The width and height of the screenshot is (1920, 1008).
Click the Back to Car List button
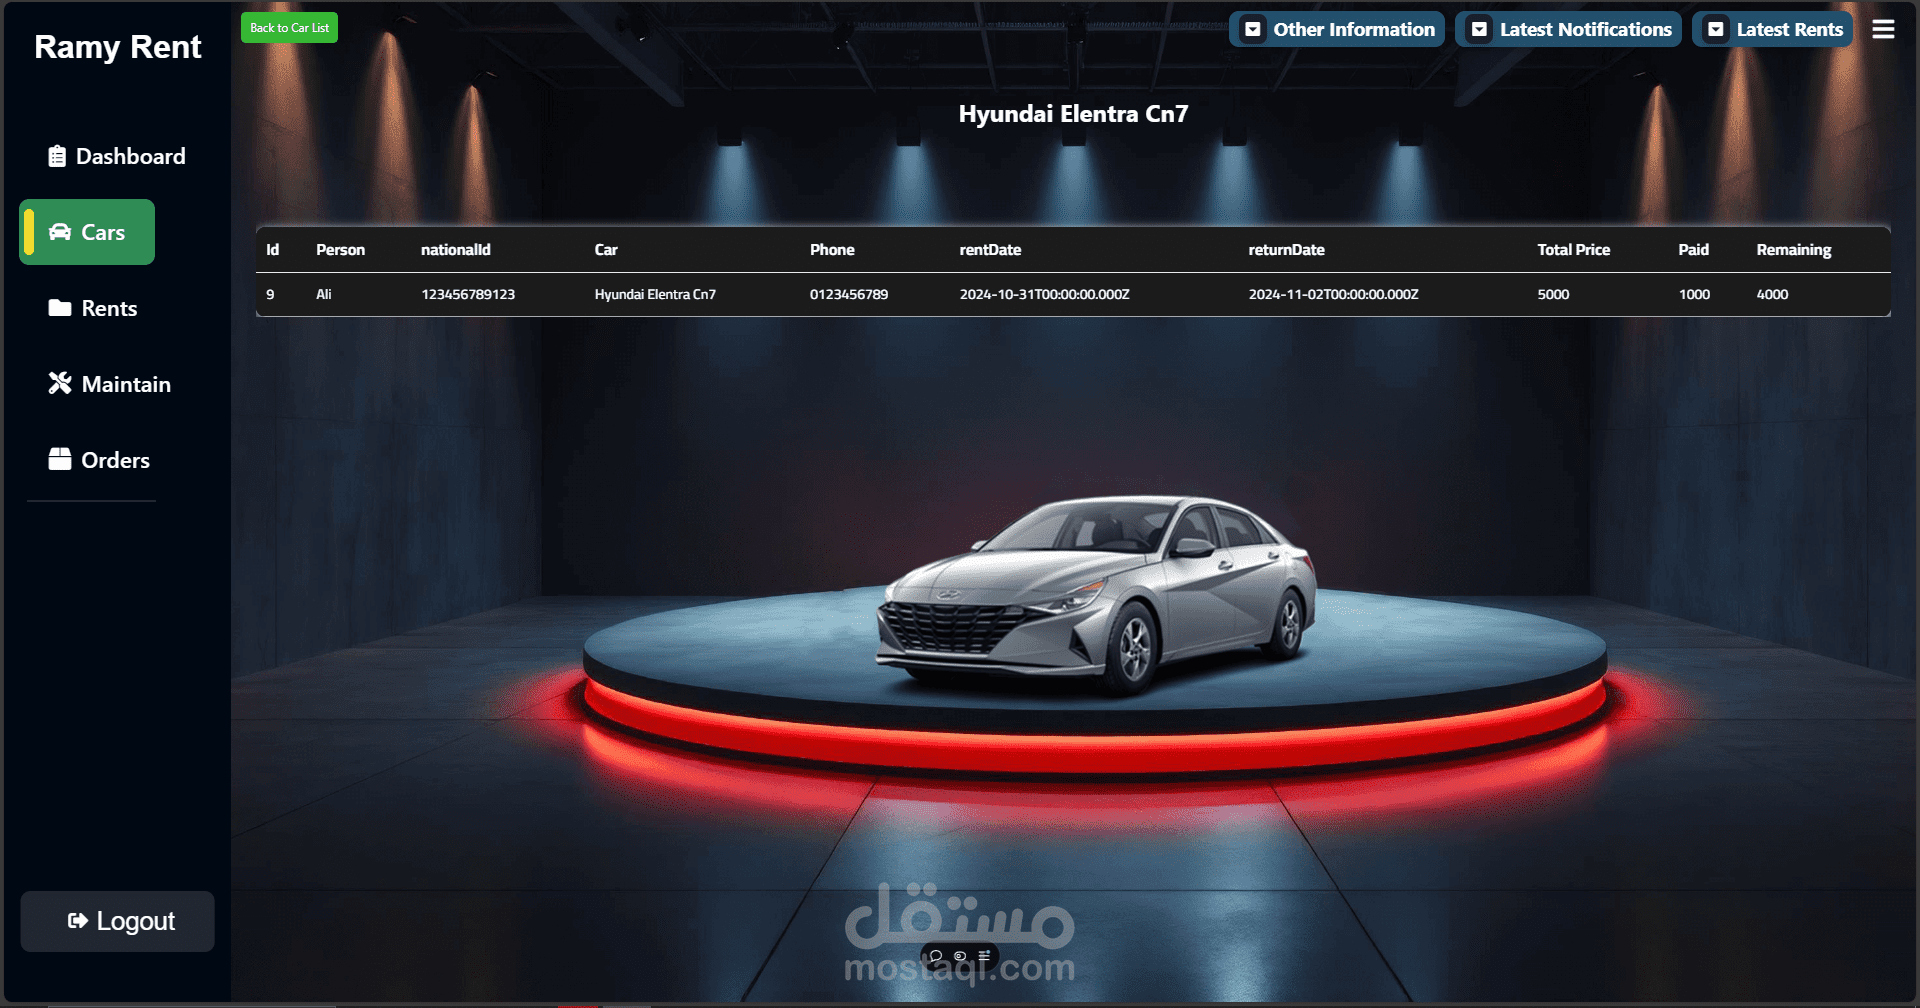pos(289,28)
